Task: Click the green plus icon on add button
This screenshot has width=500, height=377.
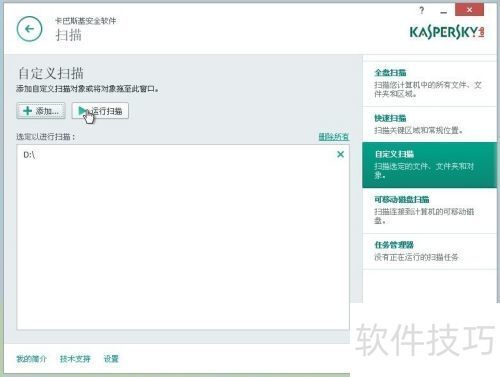Action: [27, 111]
